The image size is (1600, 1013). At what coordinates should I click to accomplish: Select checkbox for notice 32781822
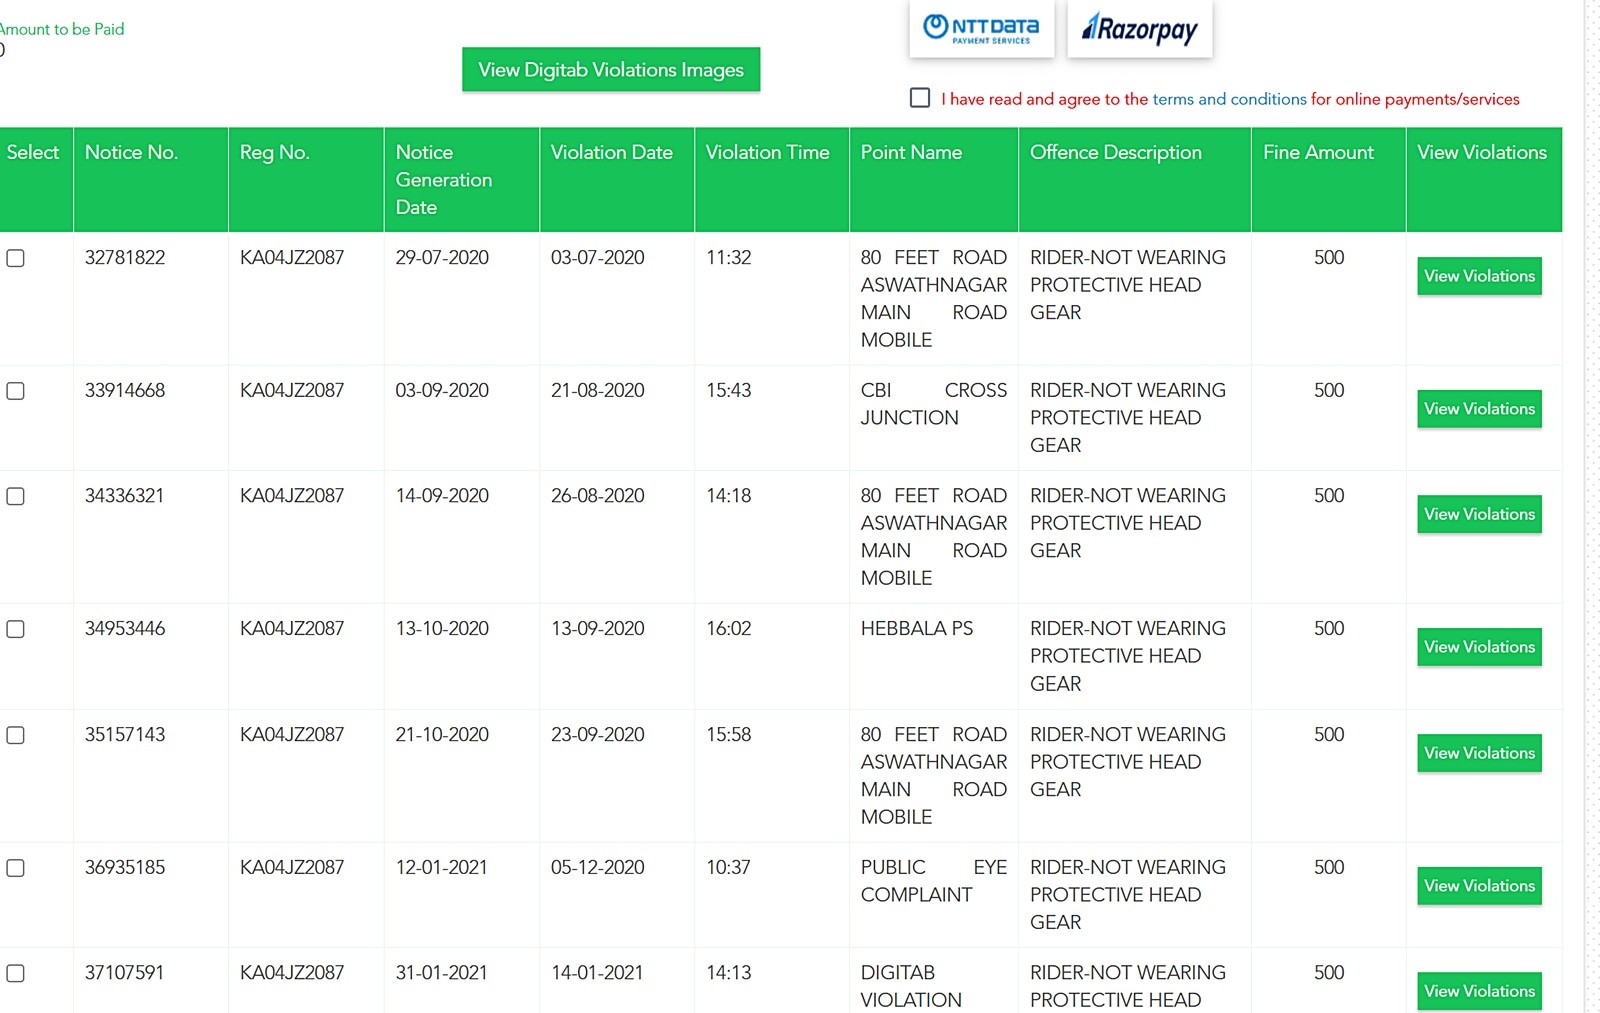pos(16,258)
